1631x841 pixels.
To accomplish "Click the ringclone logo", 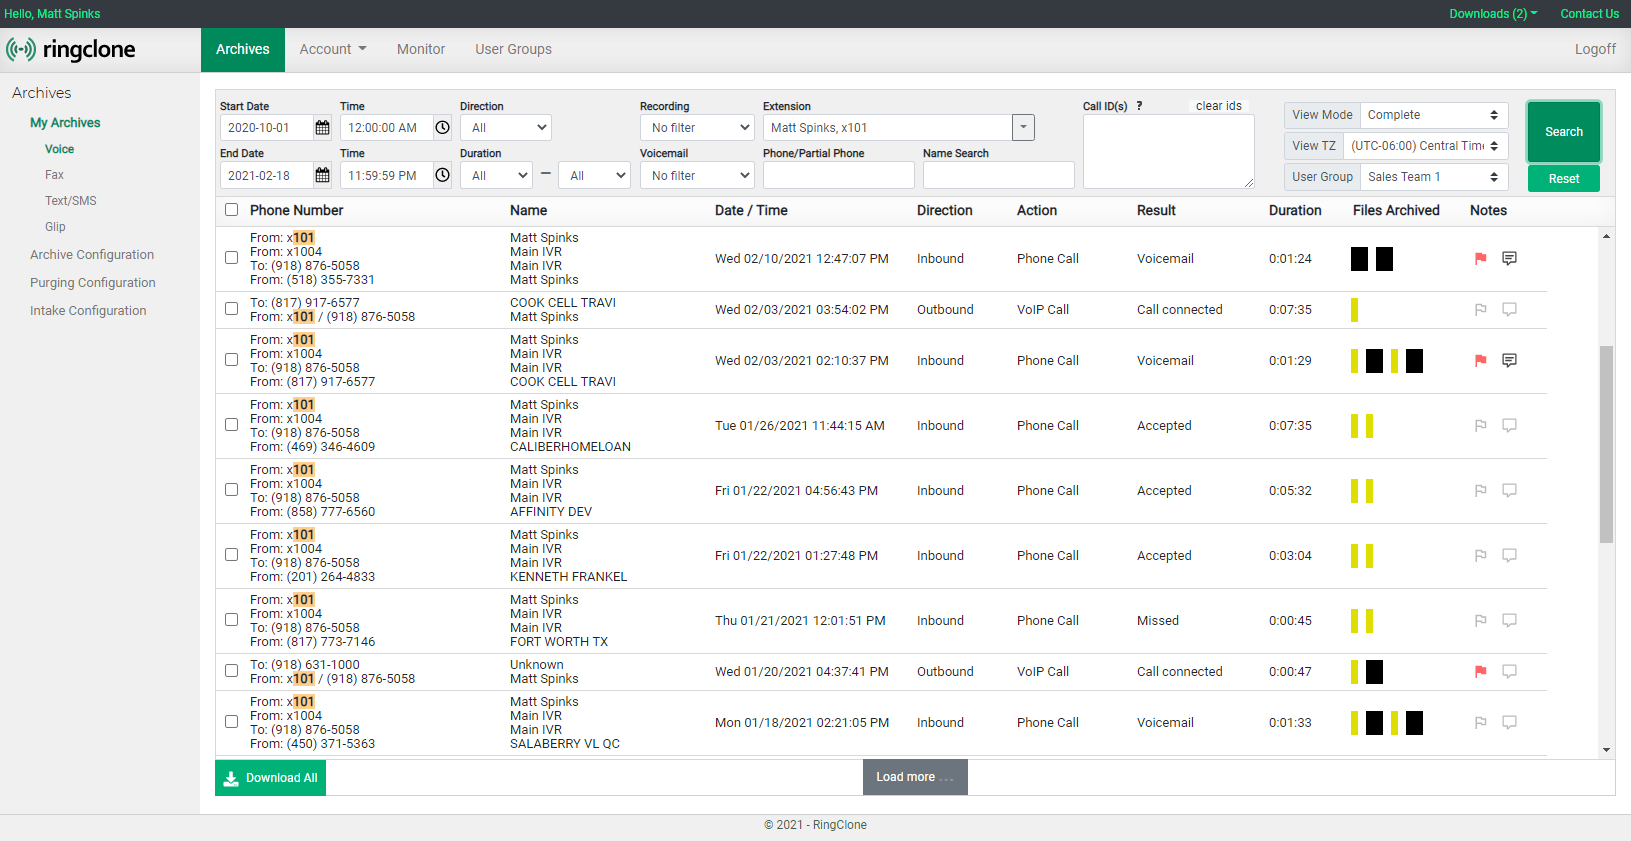I will (71, 49).
